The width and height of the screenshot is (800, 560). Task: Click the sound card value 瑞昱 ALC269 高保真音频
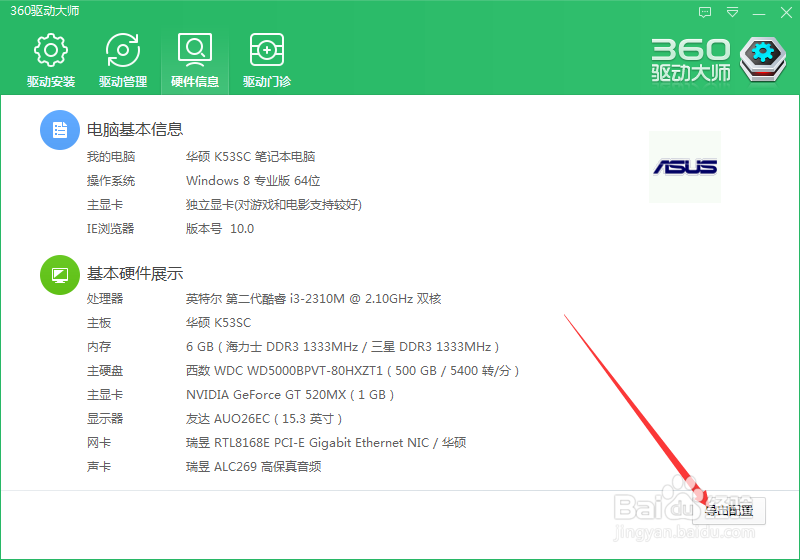[x=254, y=467]
